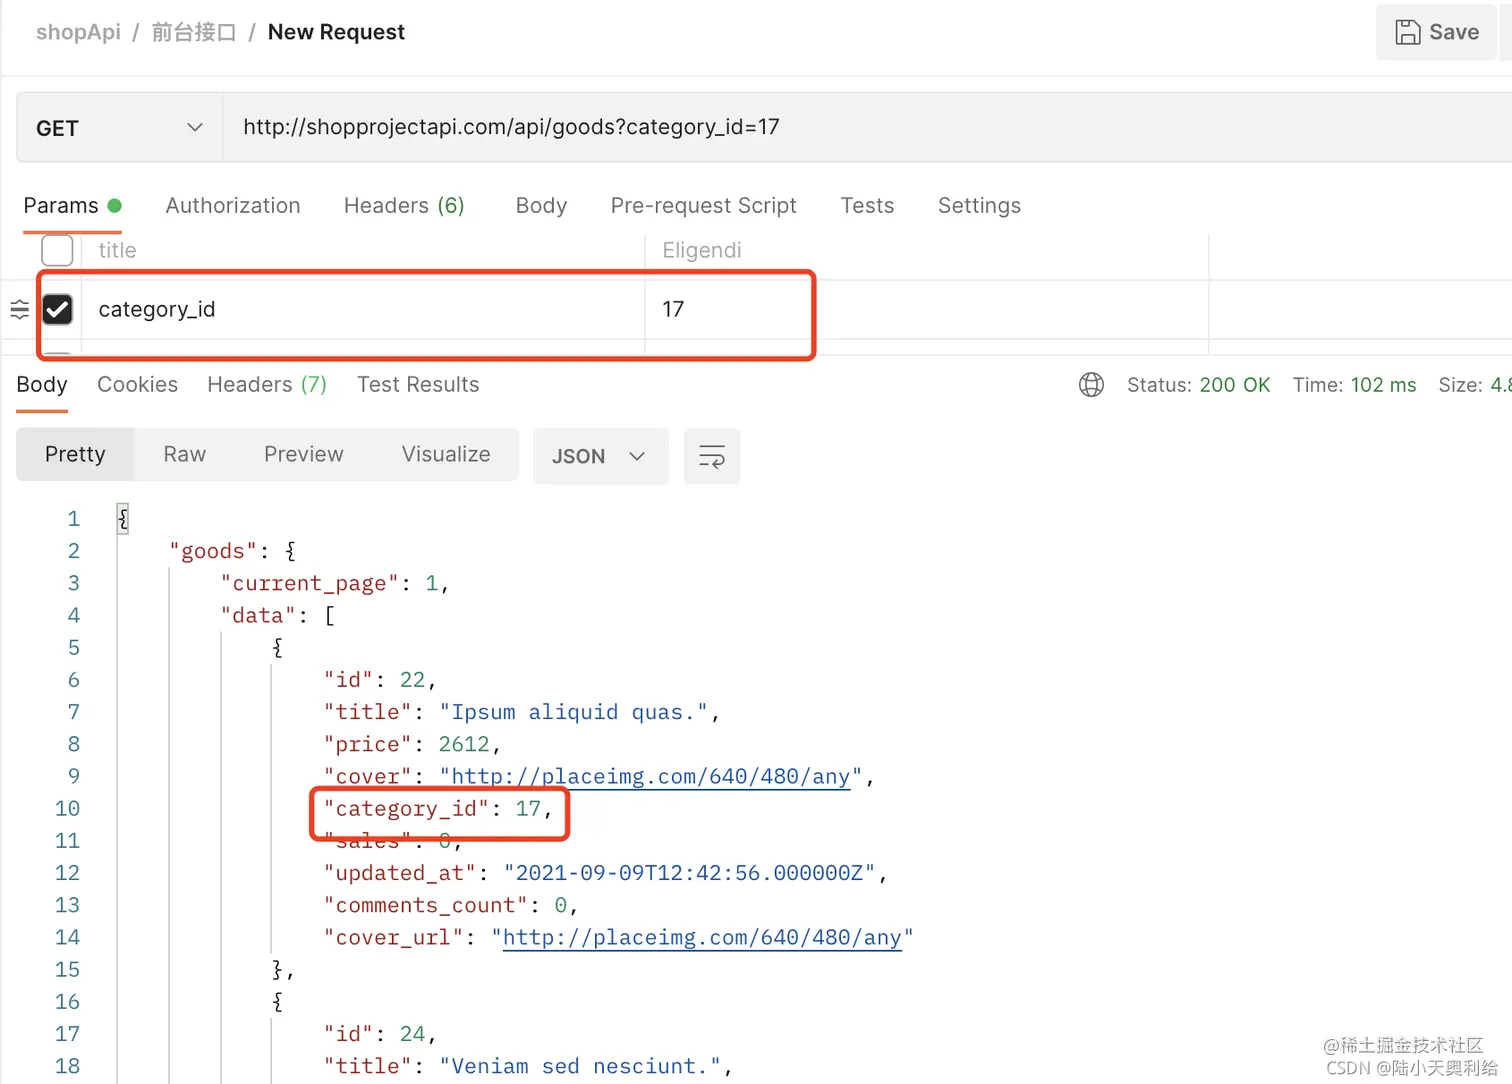Open the JSON format dropdown
Image resolution: width=1512 pixels, height=1084 pixels.
(x=600, y=456)
